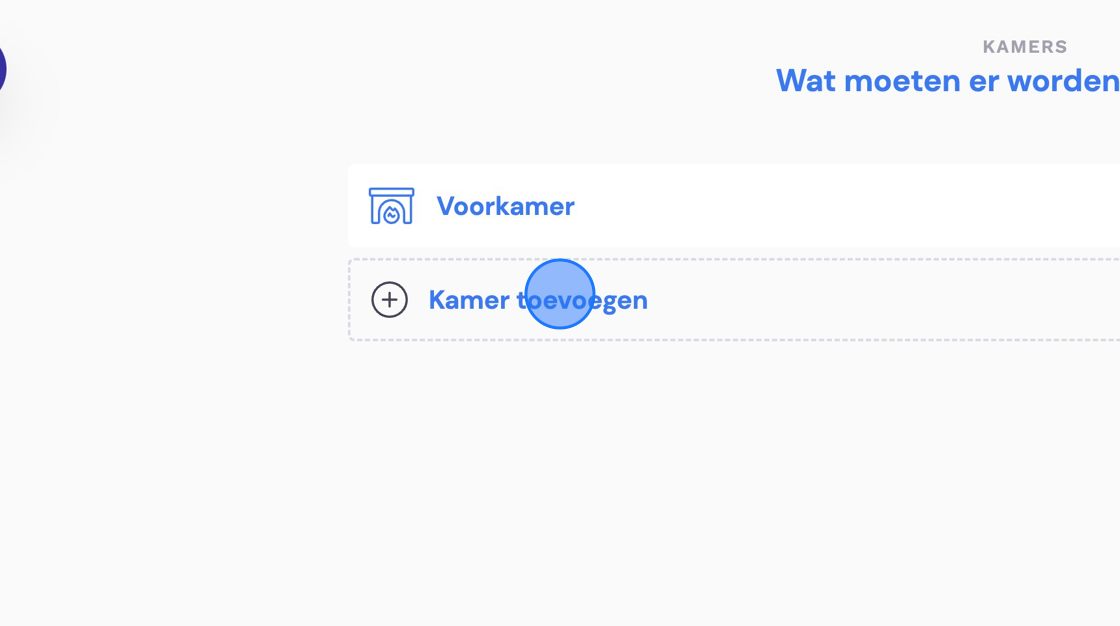
Task: Click the plus circle icon
Action: [389, 299]
